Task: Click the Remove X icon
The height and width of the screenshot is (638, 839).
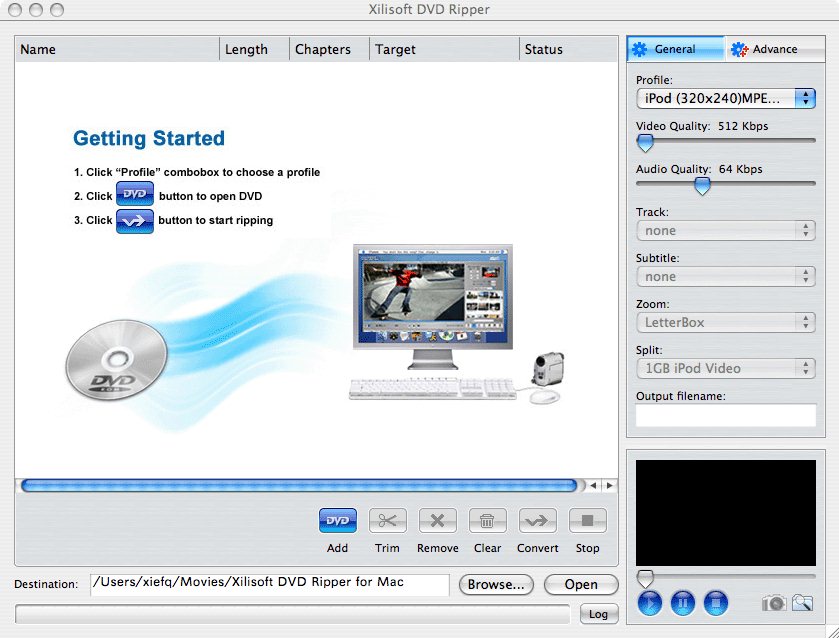Action: coord(437,521)
